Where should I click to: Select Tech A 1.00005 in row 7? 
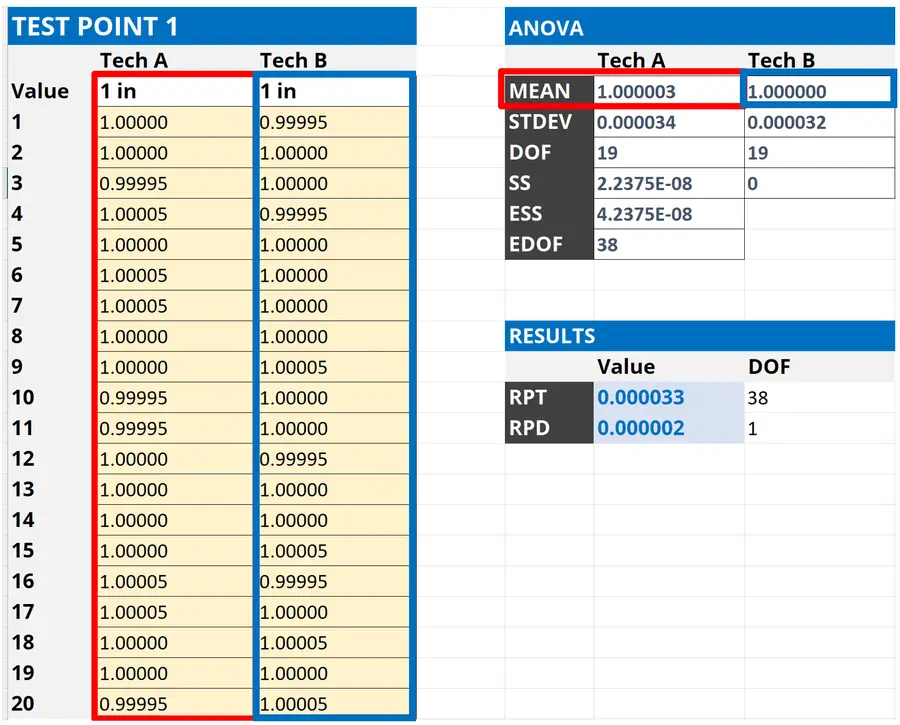tap(174, 305)
